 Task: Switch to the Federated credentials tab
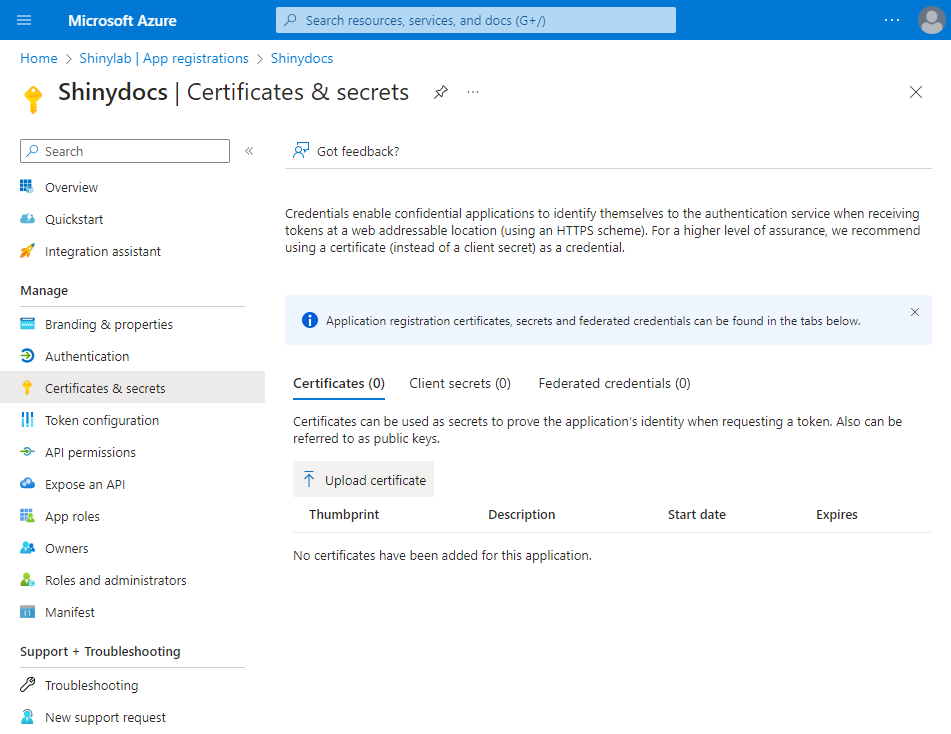(x=614, y=383)
